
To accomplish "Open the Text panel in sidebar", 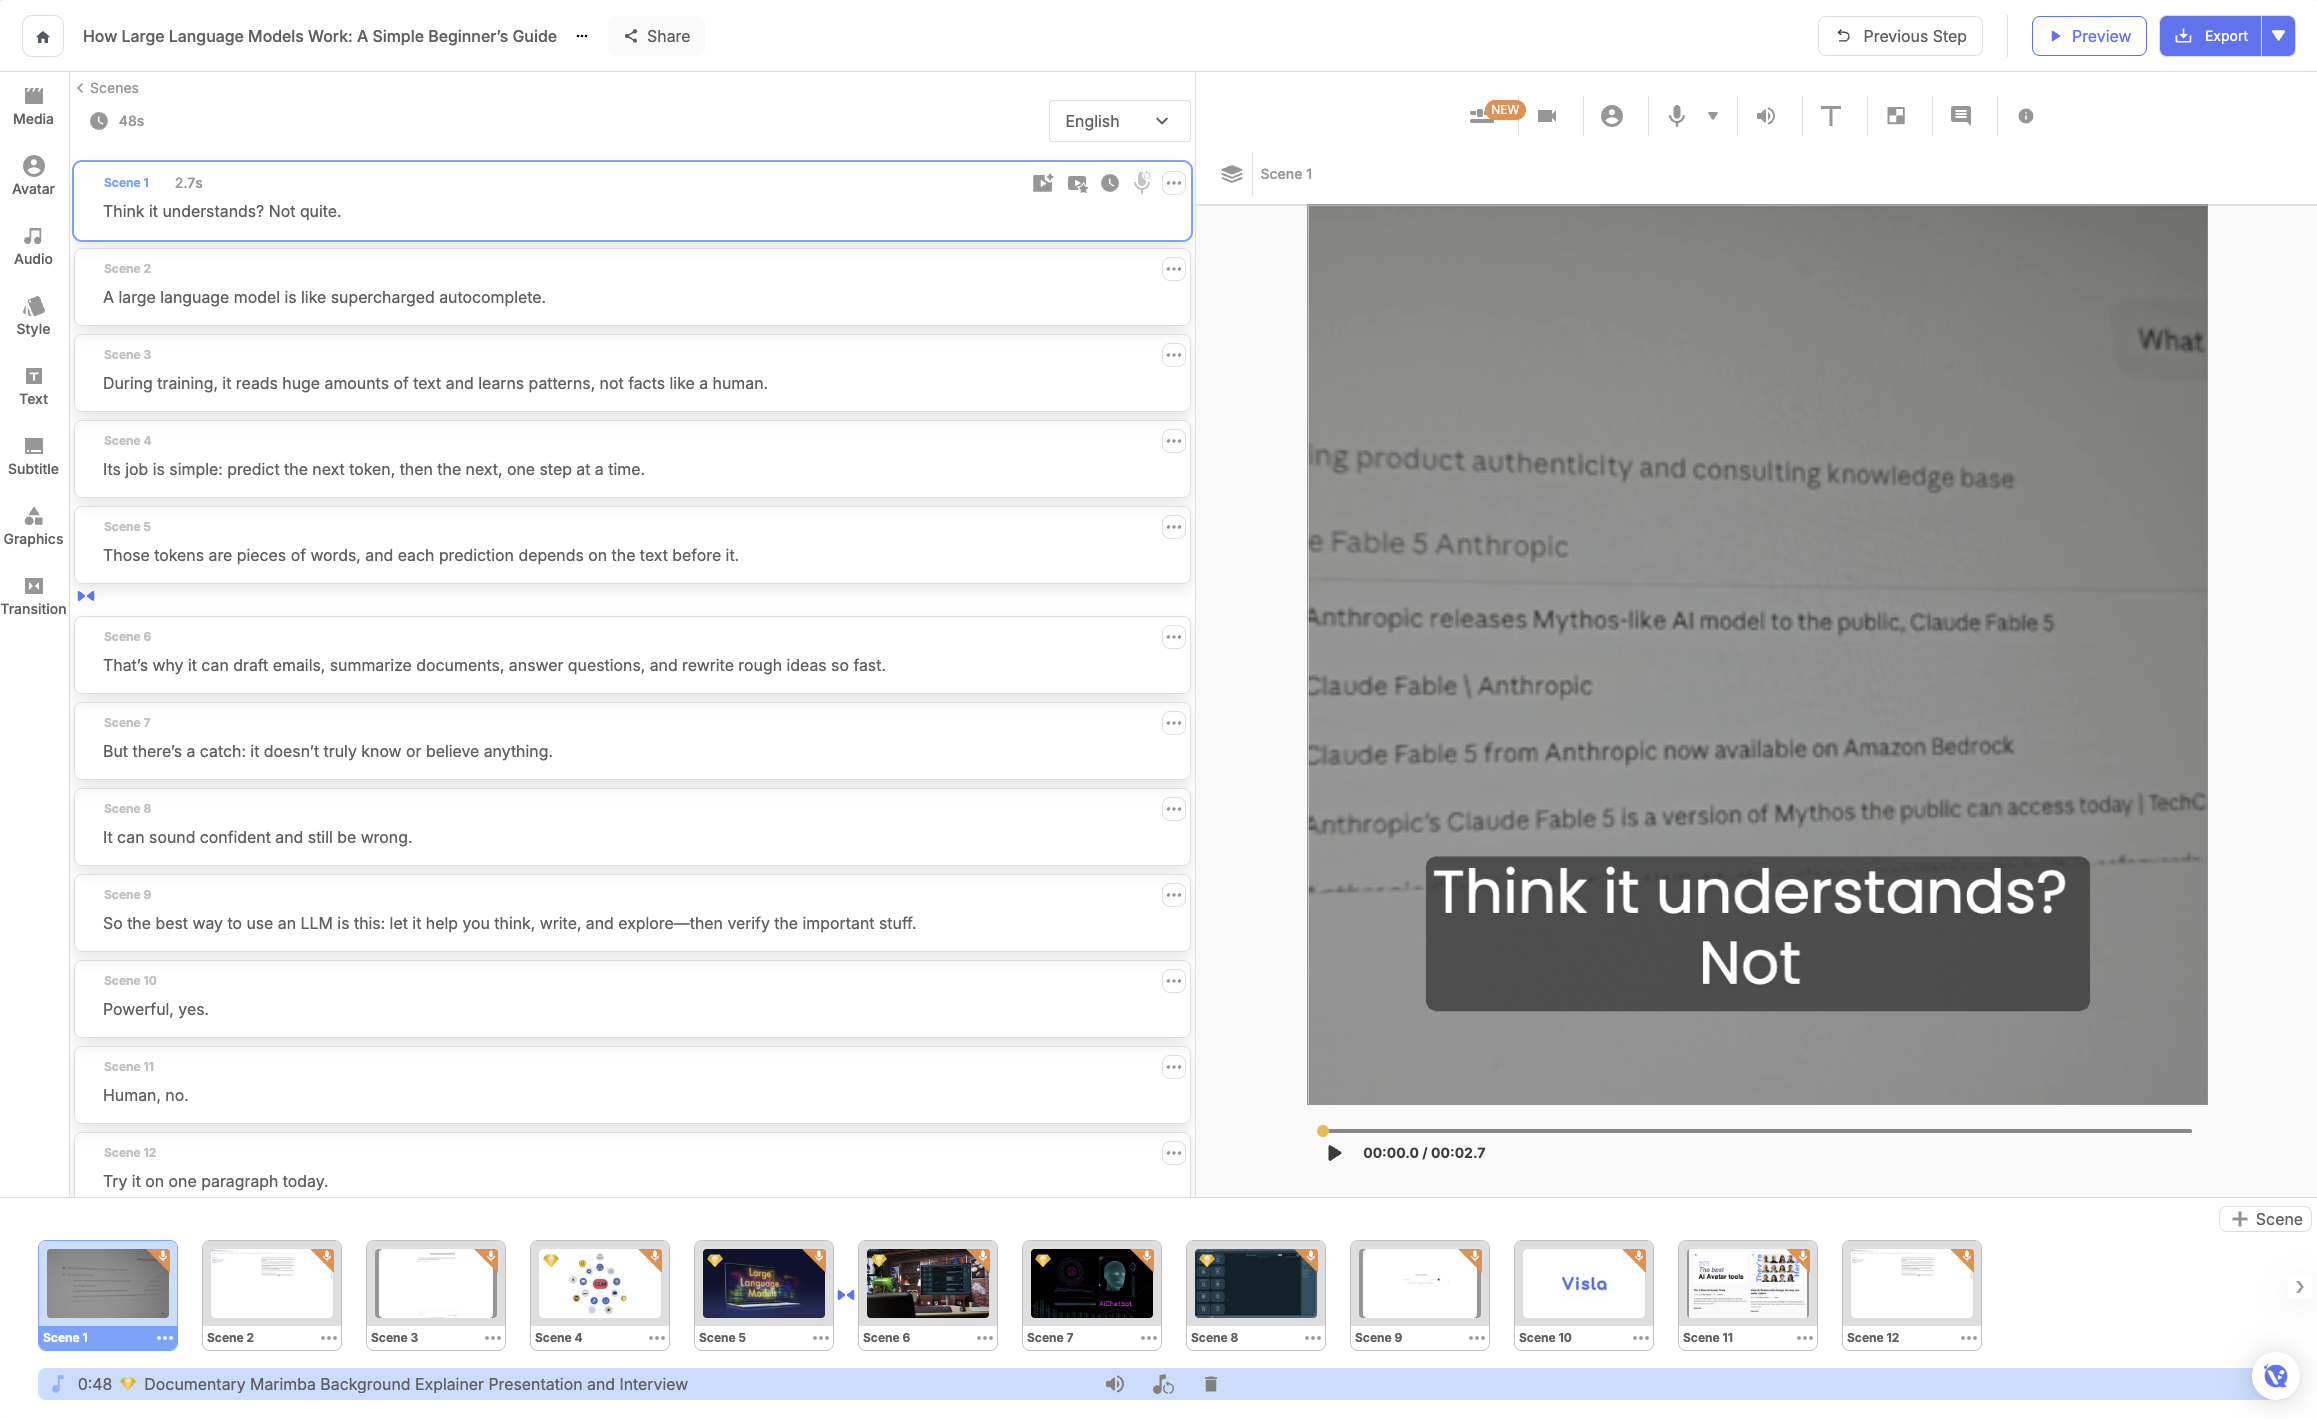I will 33,386.
